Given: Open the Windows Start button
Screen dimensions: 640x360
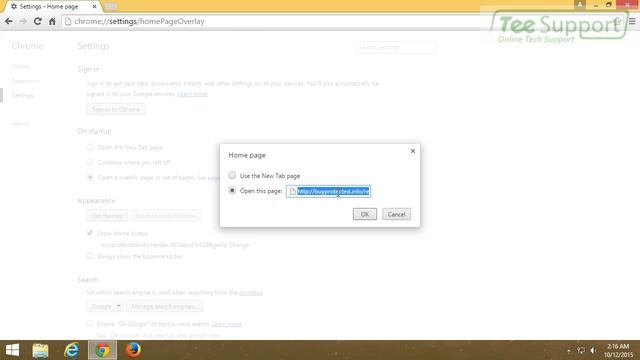Looking at the screenshot, I should click(x=12, y=350).
